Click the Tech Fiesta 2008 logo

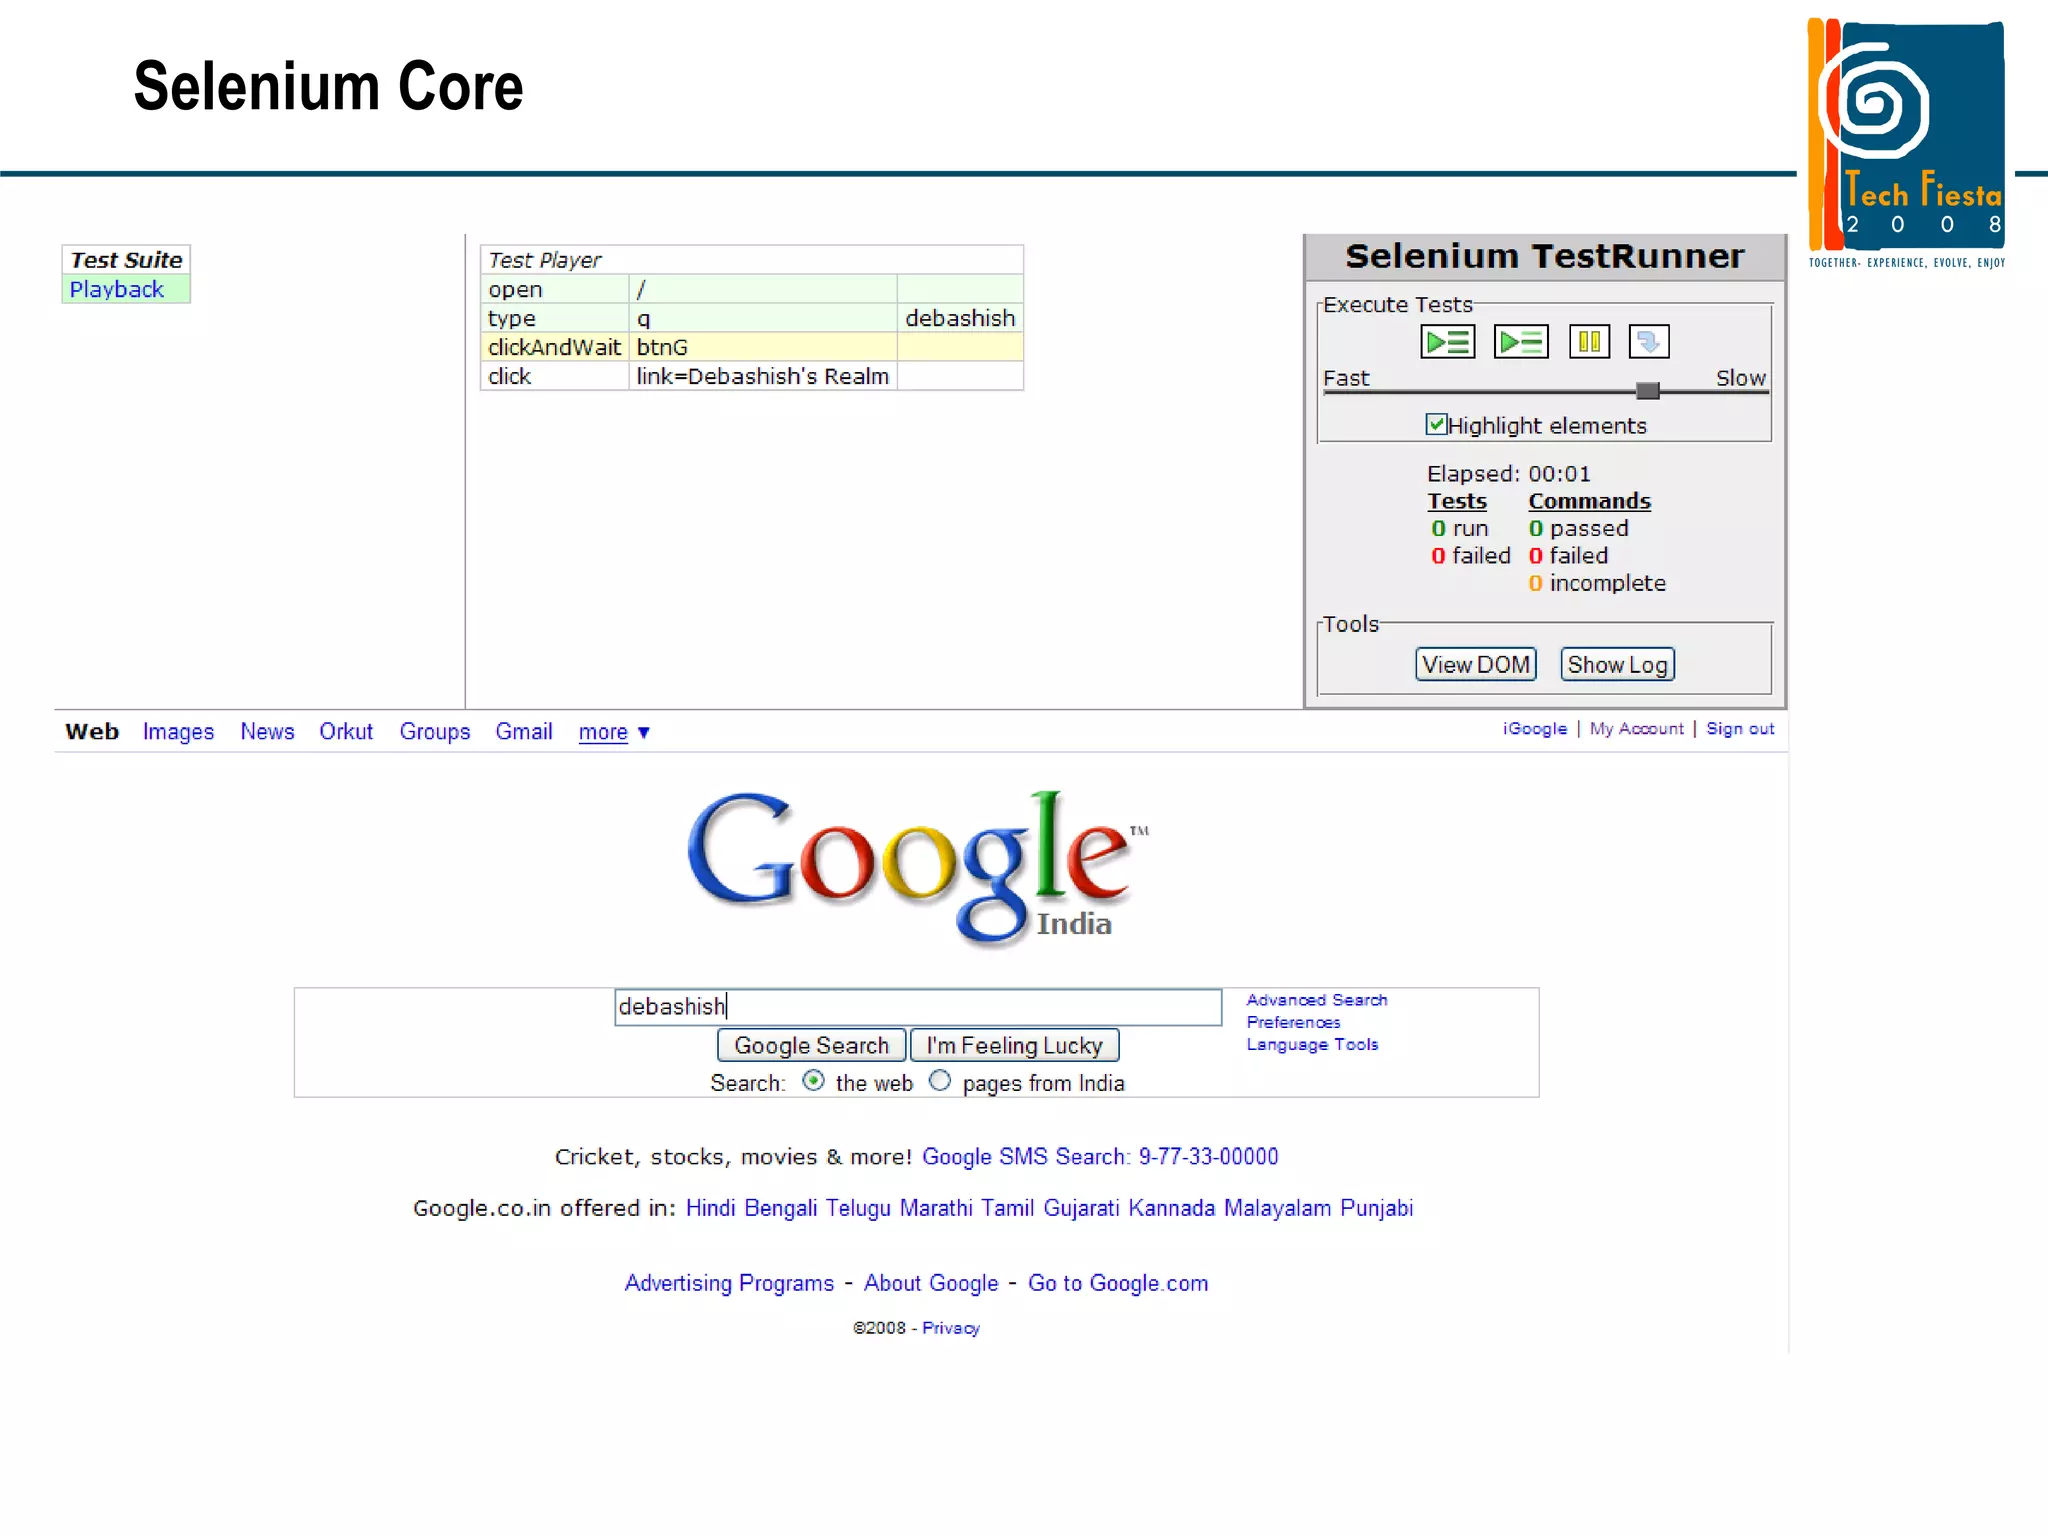coord(1907,142)
